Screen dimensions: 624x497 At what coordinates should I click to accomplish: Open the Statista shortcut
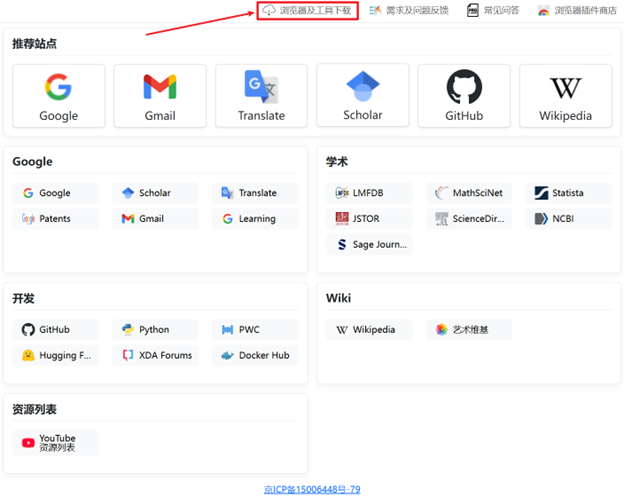pos(568,193)
